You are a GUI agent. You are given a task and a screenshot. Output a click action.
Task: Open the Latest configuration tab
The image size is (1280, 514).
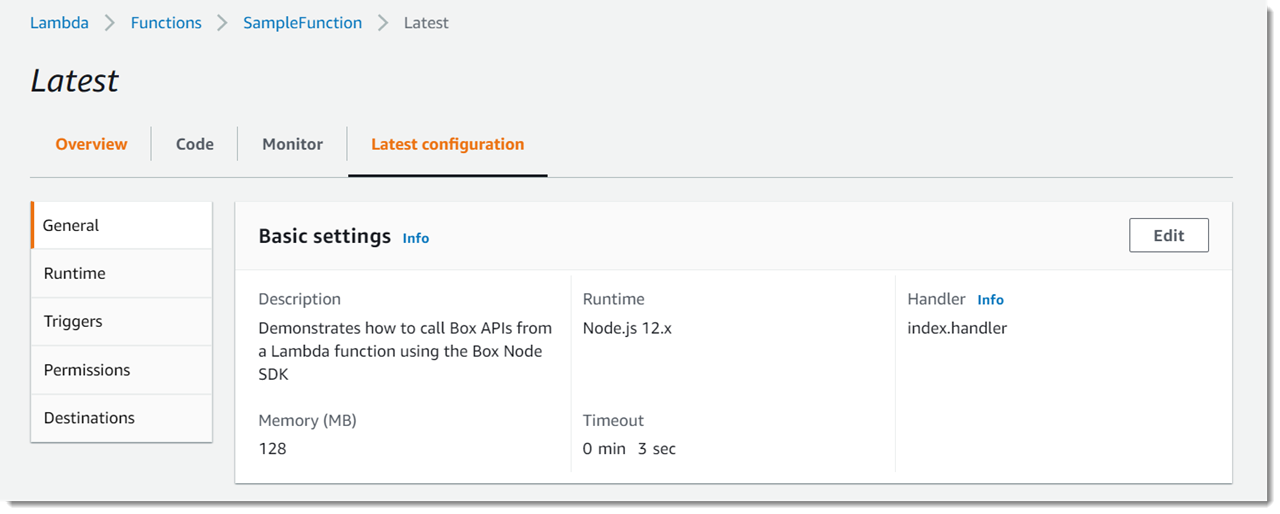click(x=447, y=144)
